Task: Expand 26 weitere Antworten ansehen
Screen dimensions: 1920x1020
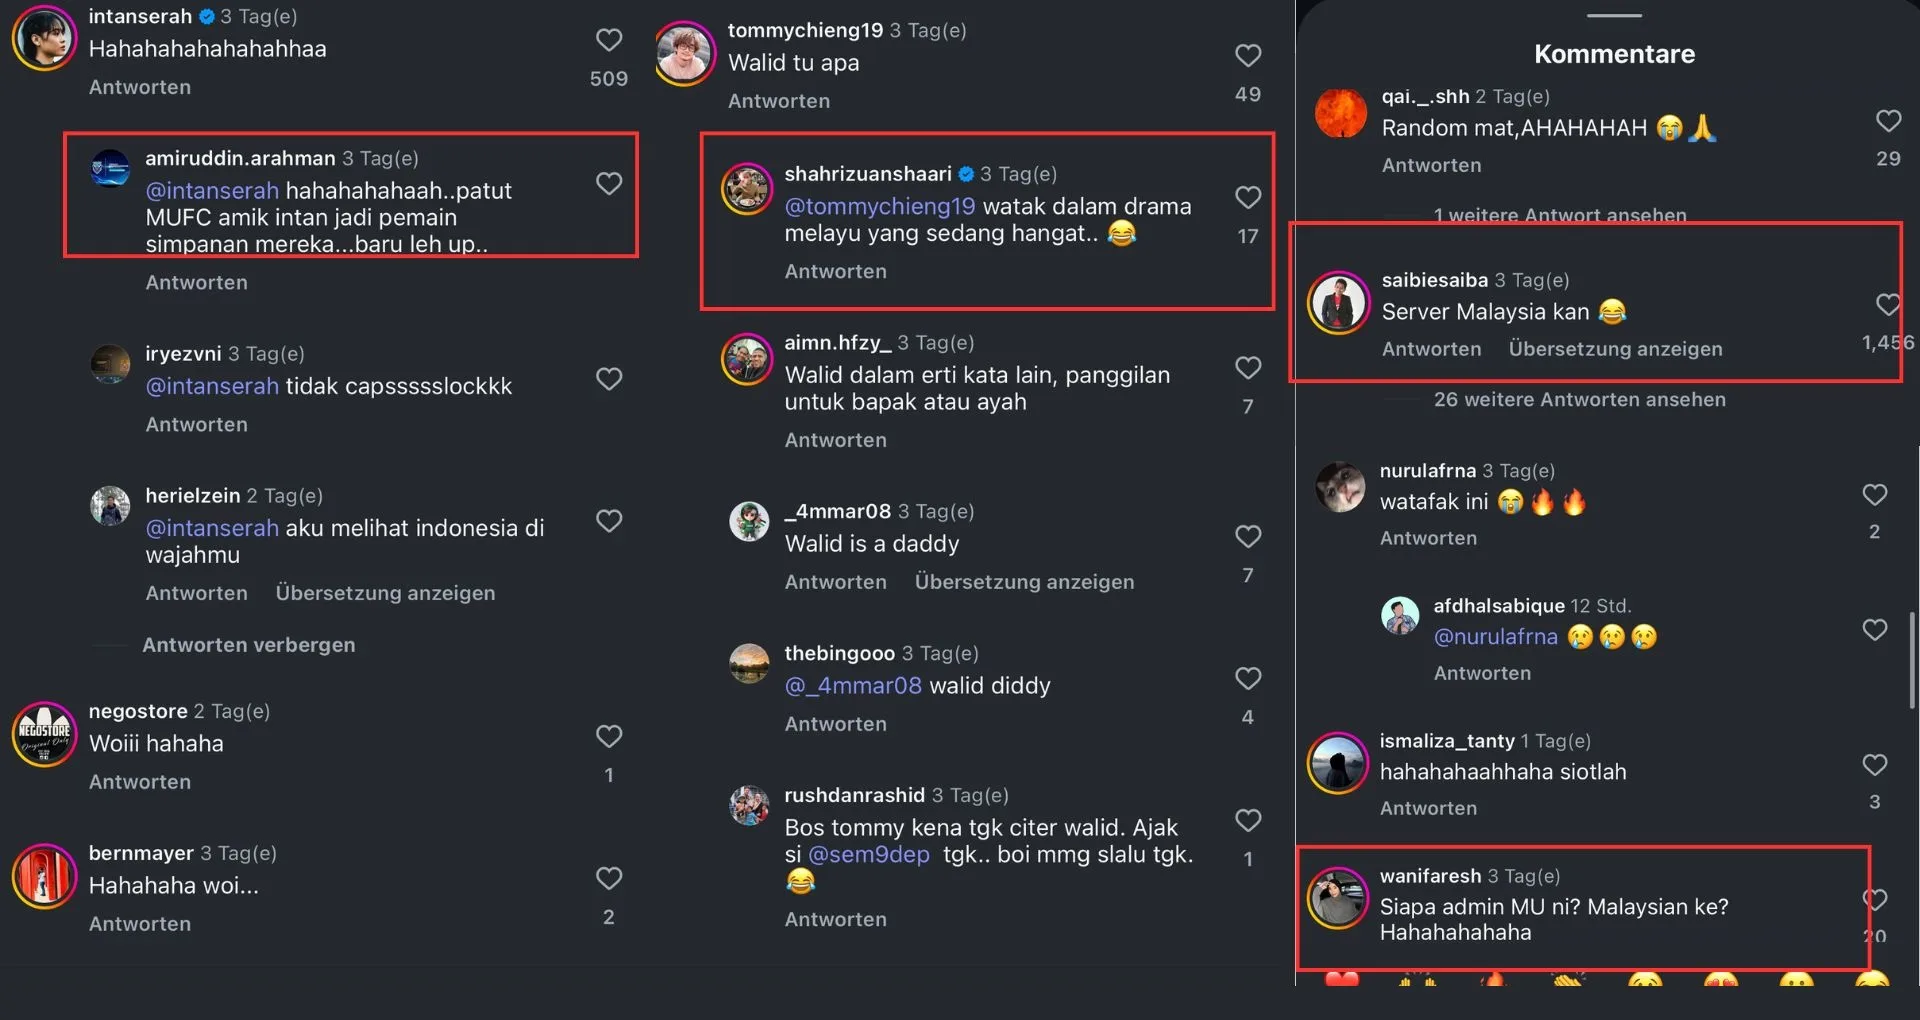Action: (1579, 400)
